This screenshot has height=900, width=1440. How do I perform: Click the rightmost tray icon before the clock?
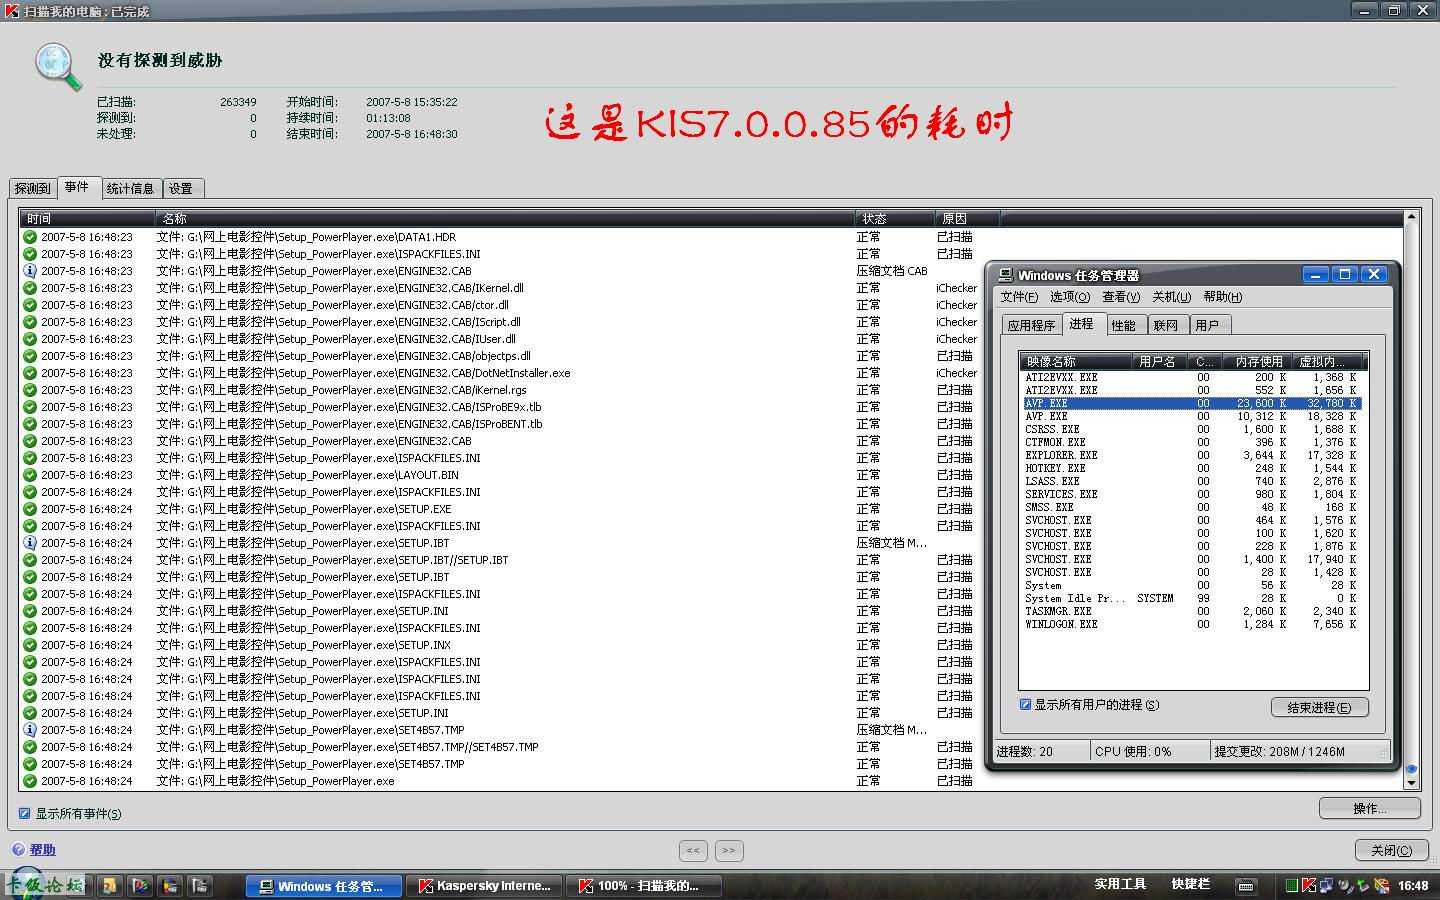pyautogui.click(x=1382, y=885)
